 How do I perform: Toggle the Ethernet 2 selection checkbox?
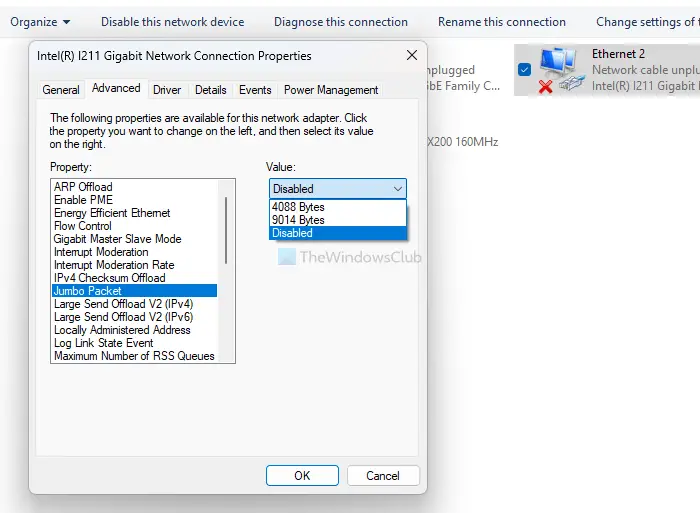point(525,69)
